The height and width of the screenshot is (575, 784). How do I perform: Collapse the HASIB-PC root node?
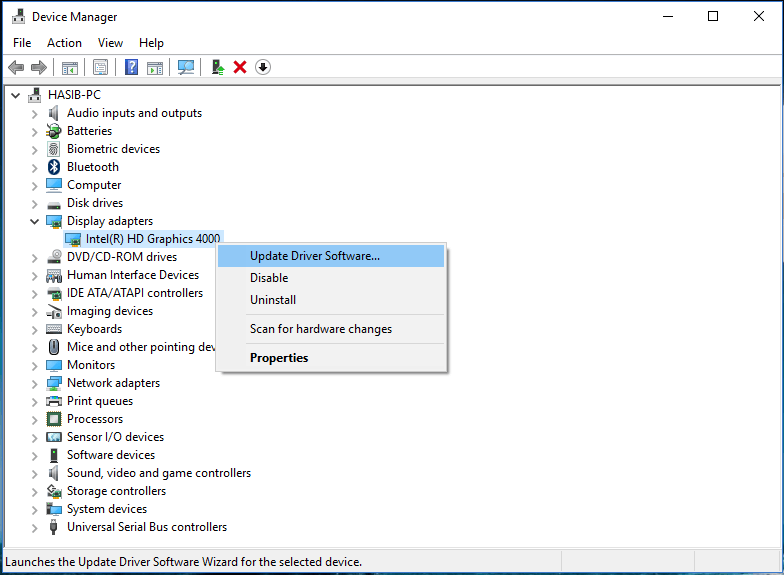[16, 95]
